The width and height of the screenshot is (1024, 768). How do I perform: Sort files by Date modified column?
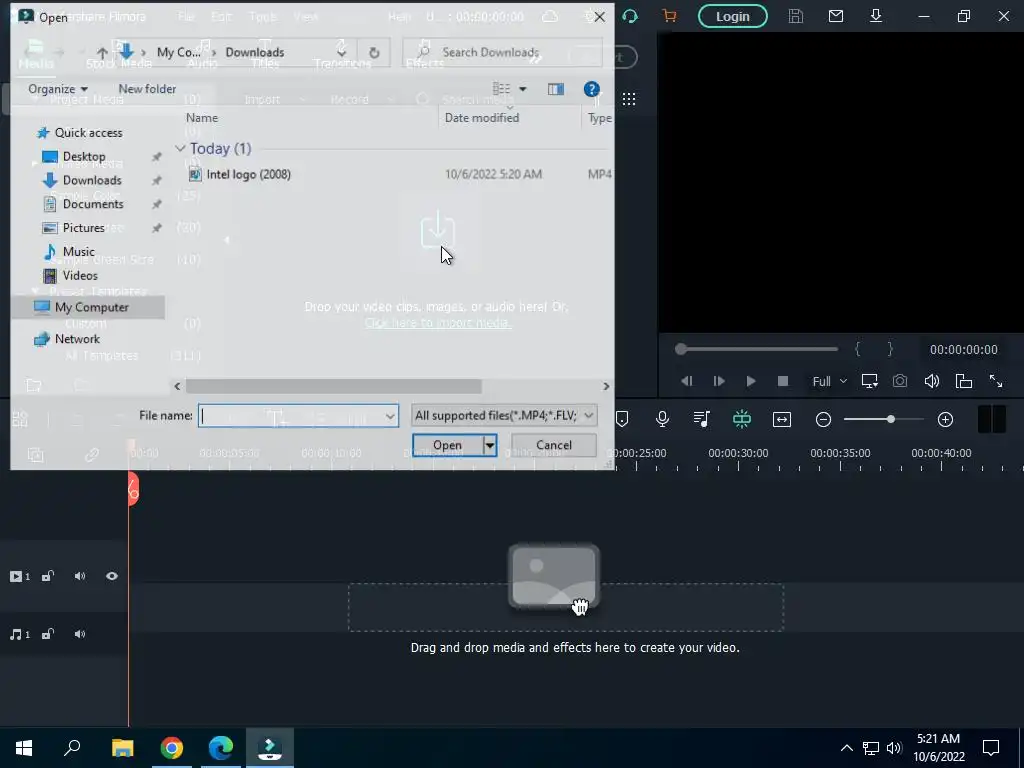(482, 118)
